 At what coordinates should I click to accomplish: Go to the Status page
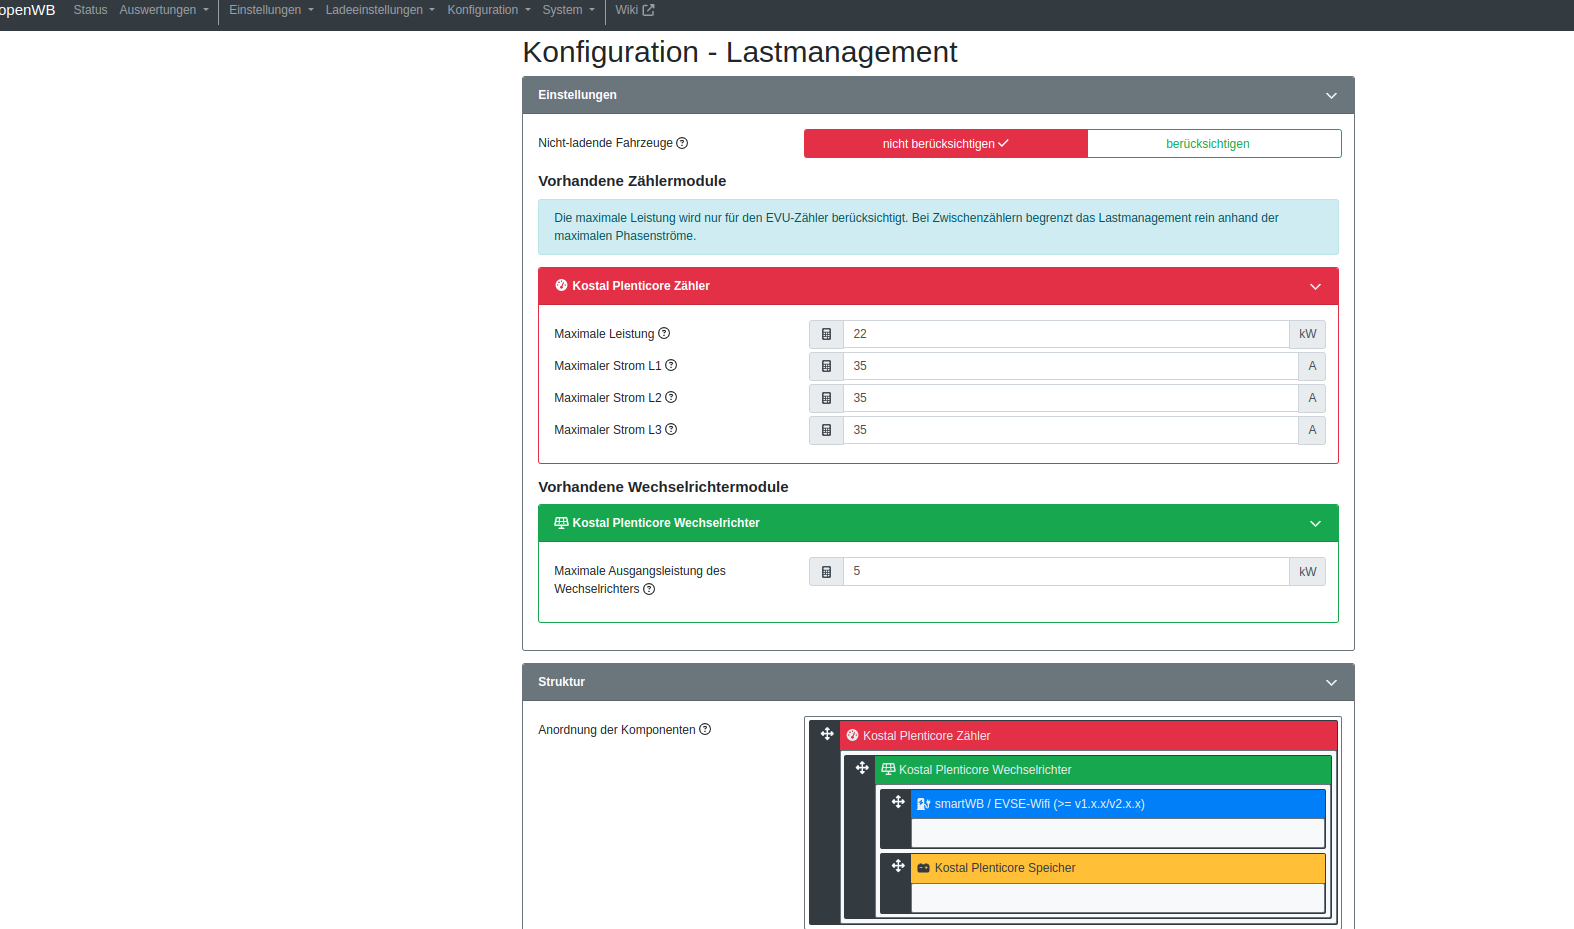[x=90, y=10]
